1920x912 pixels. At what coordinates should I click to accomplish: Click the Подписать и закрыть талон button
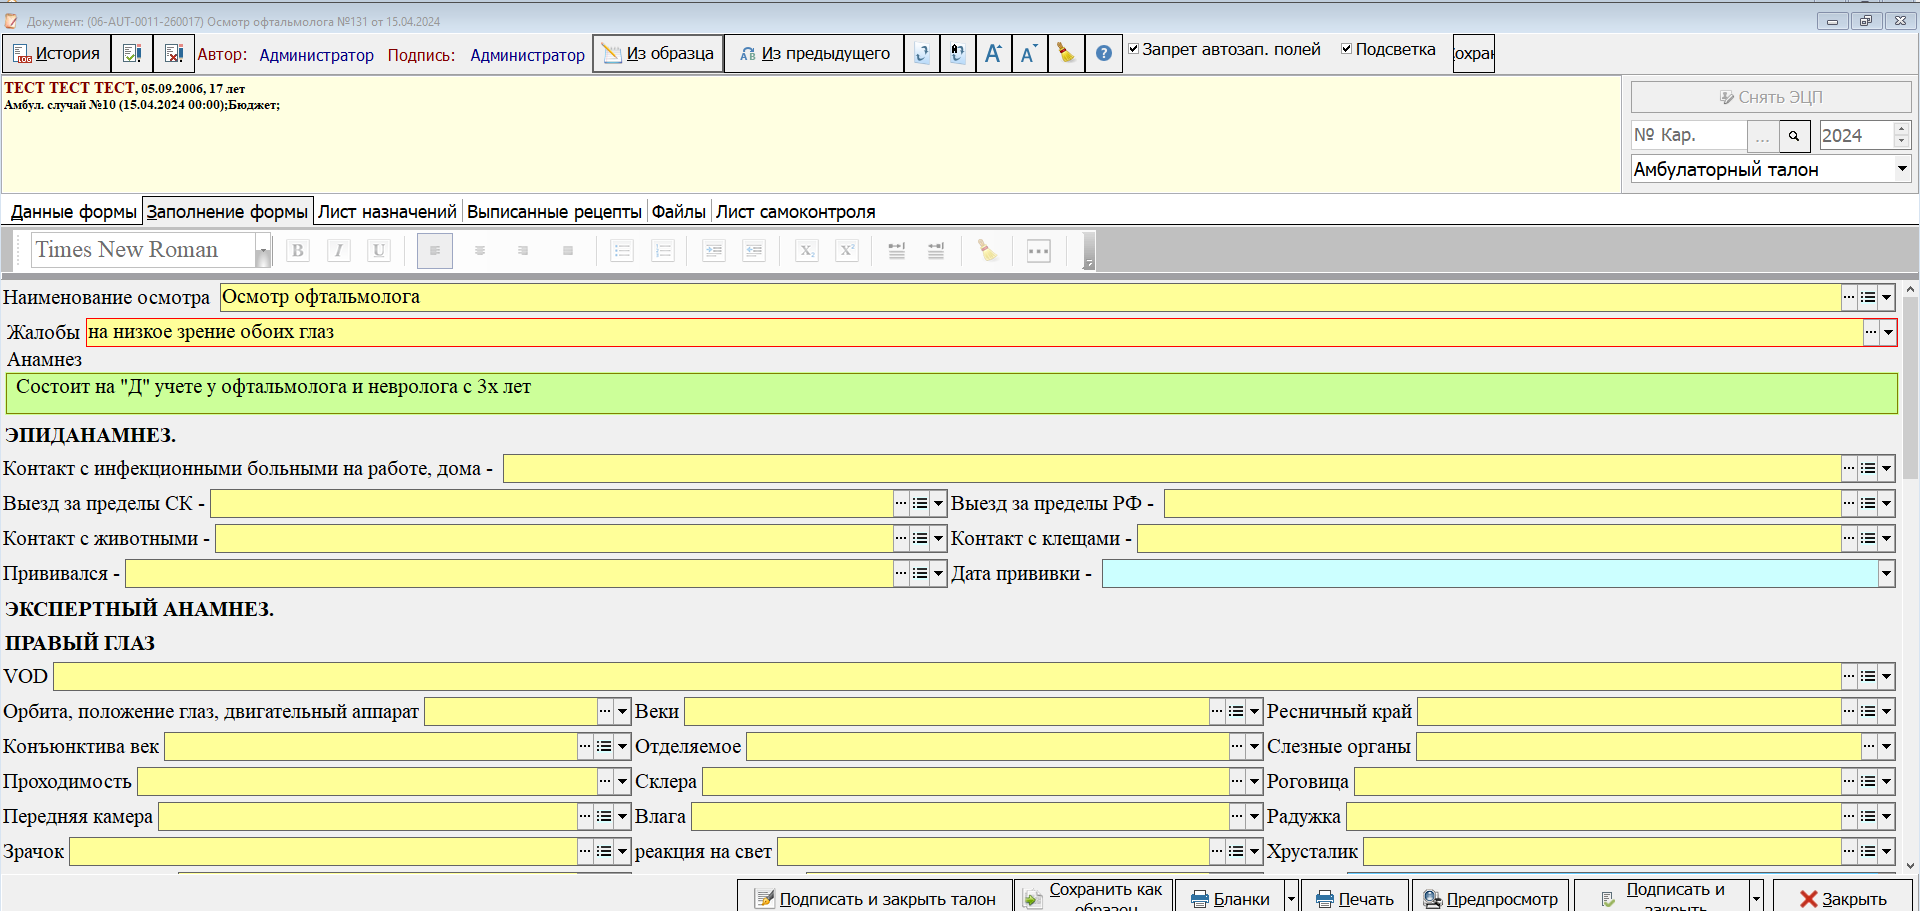coord(875,898)
